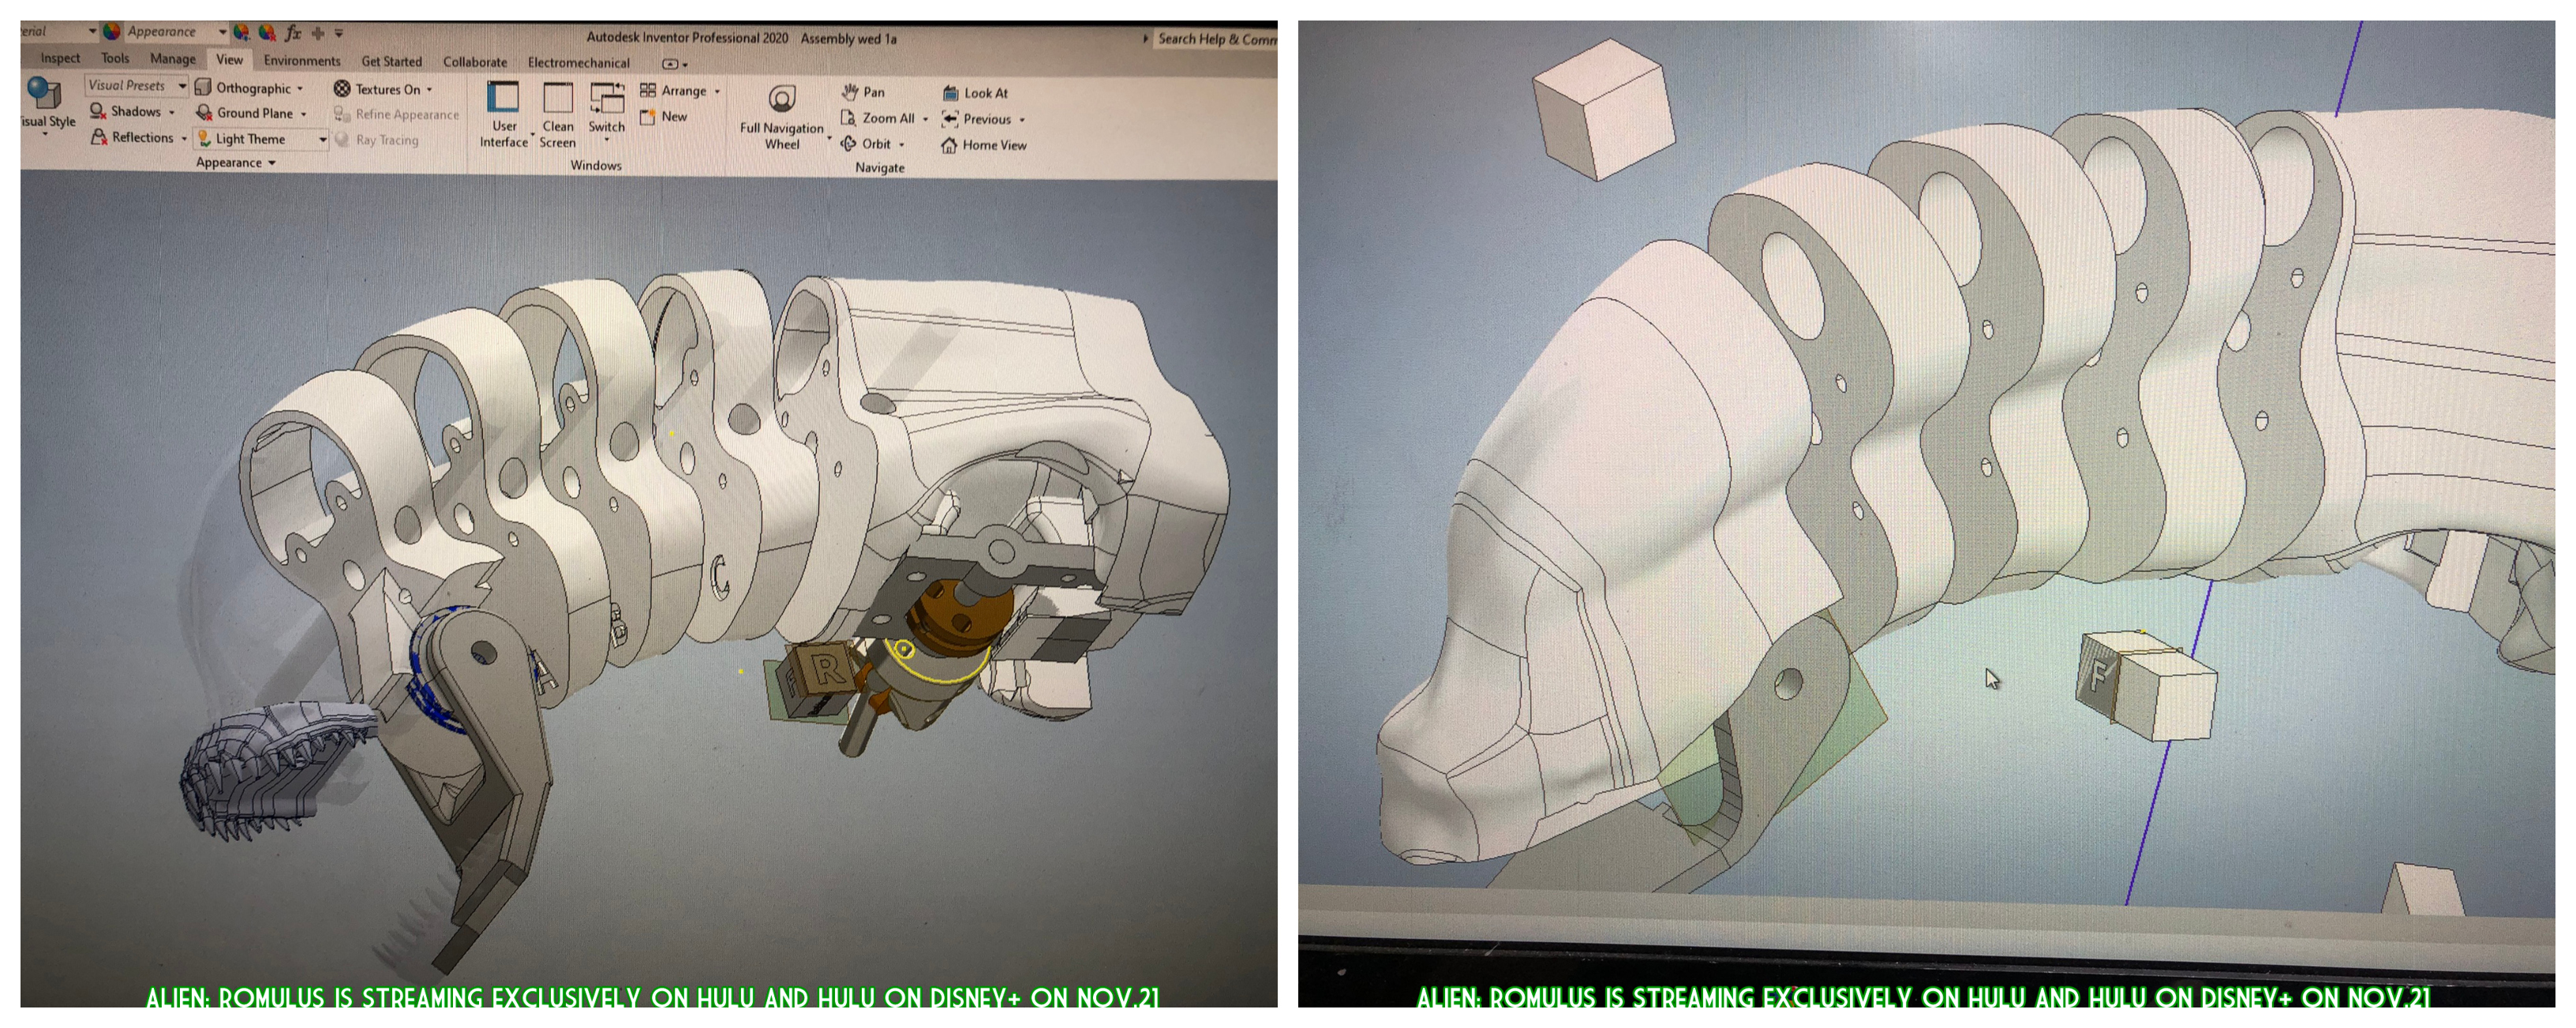Click the Search Help & Commands field

coord(1216,39)
